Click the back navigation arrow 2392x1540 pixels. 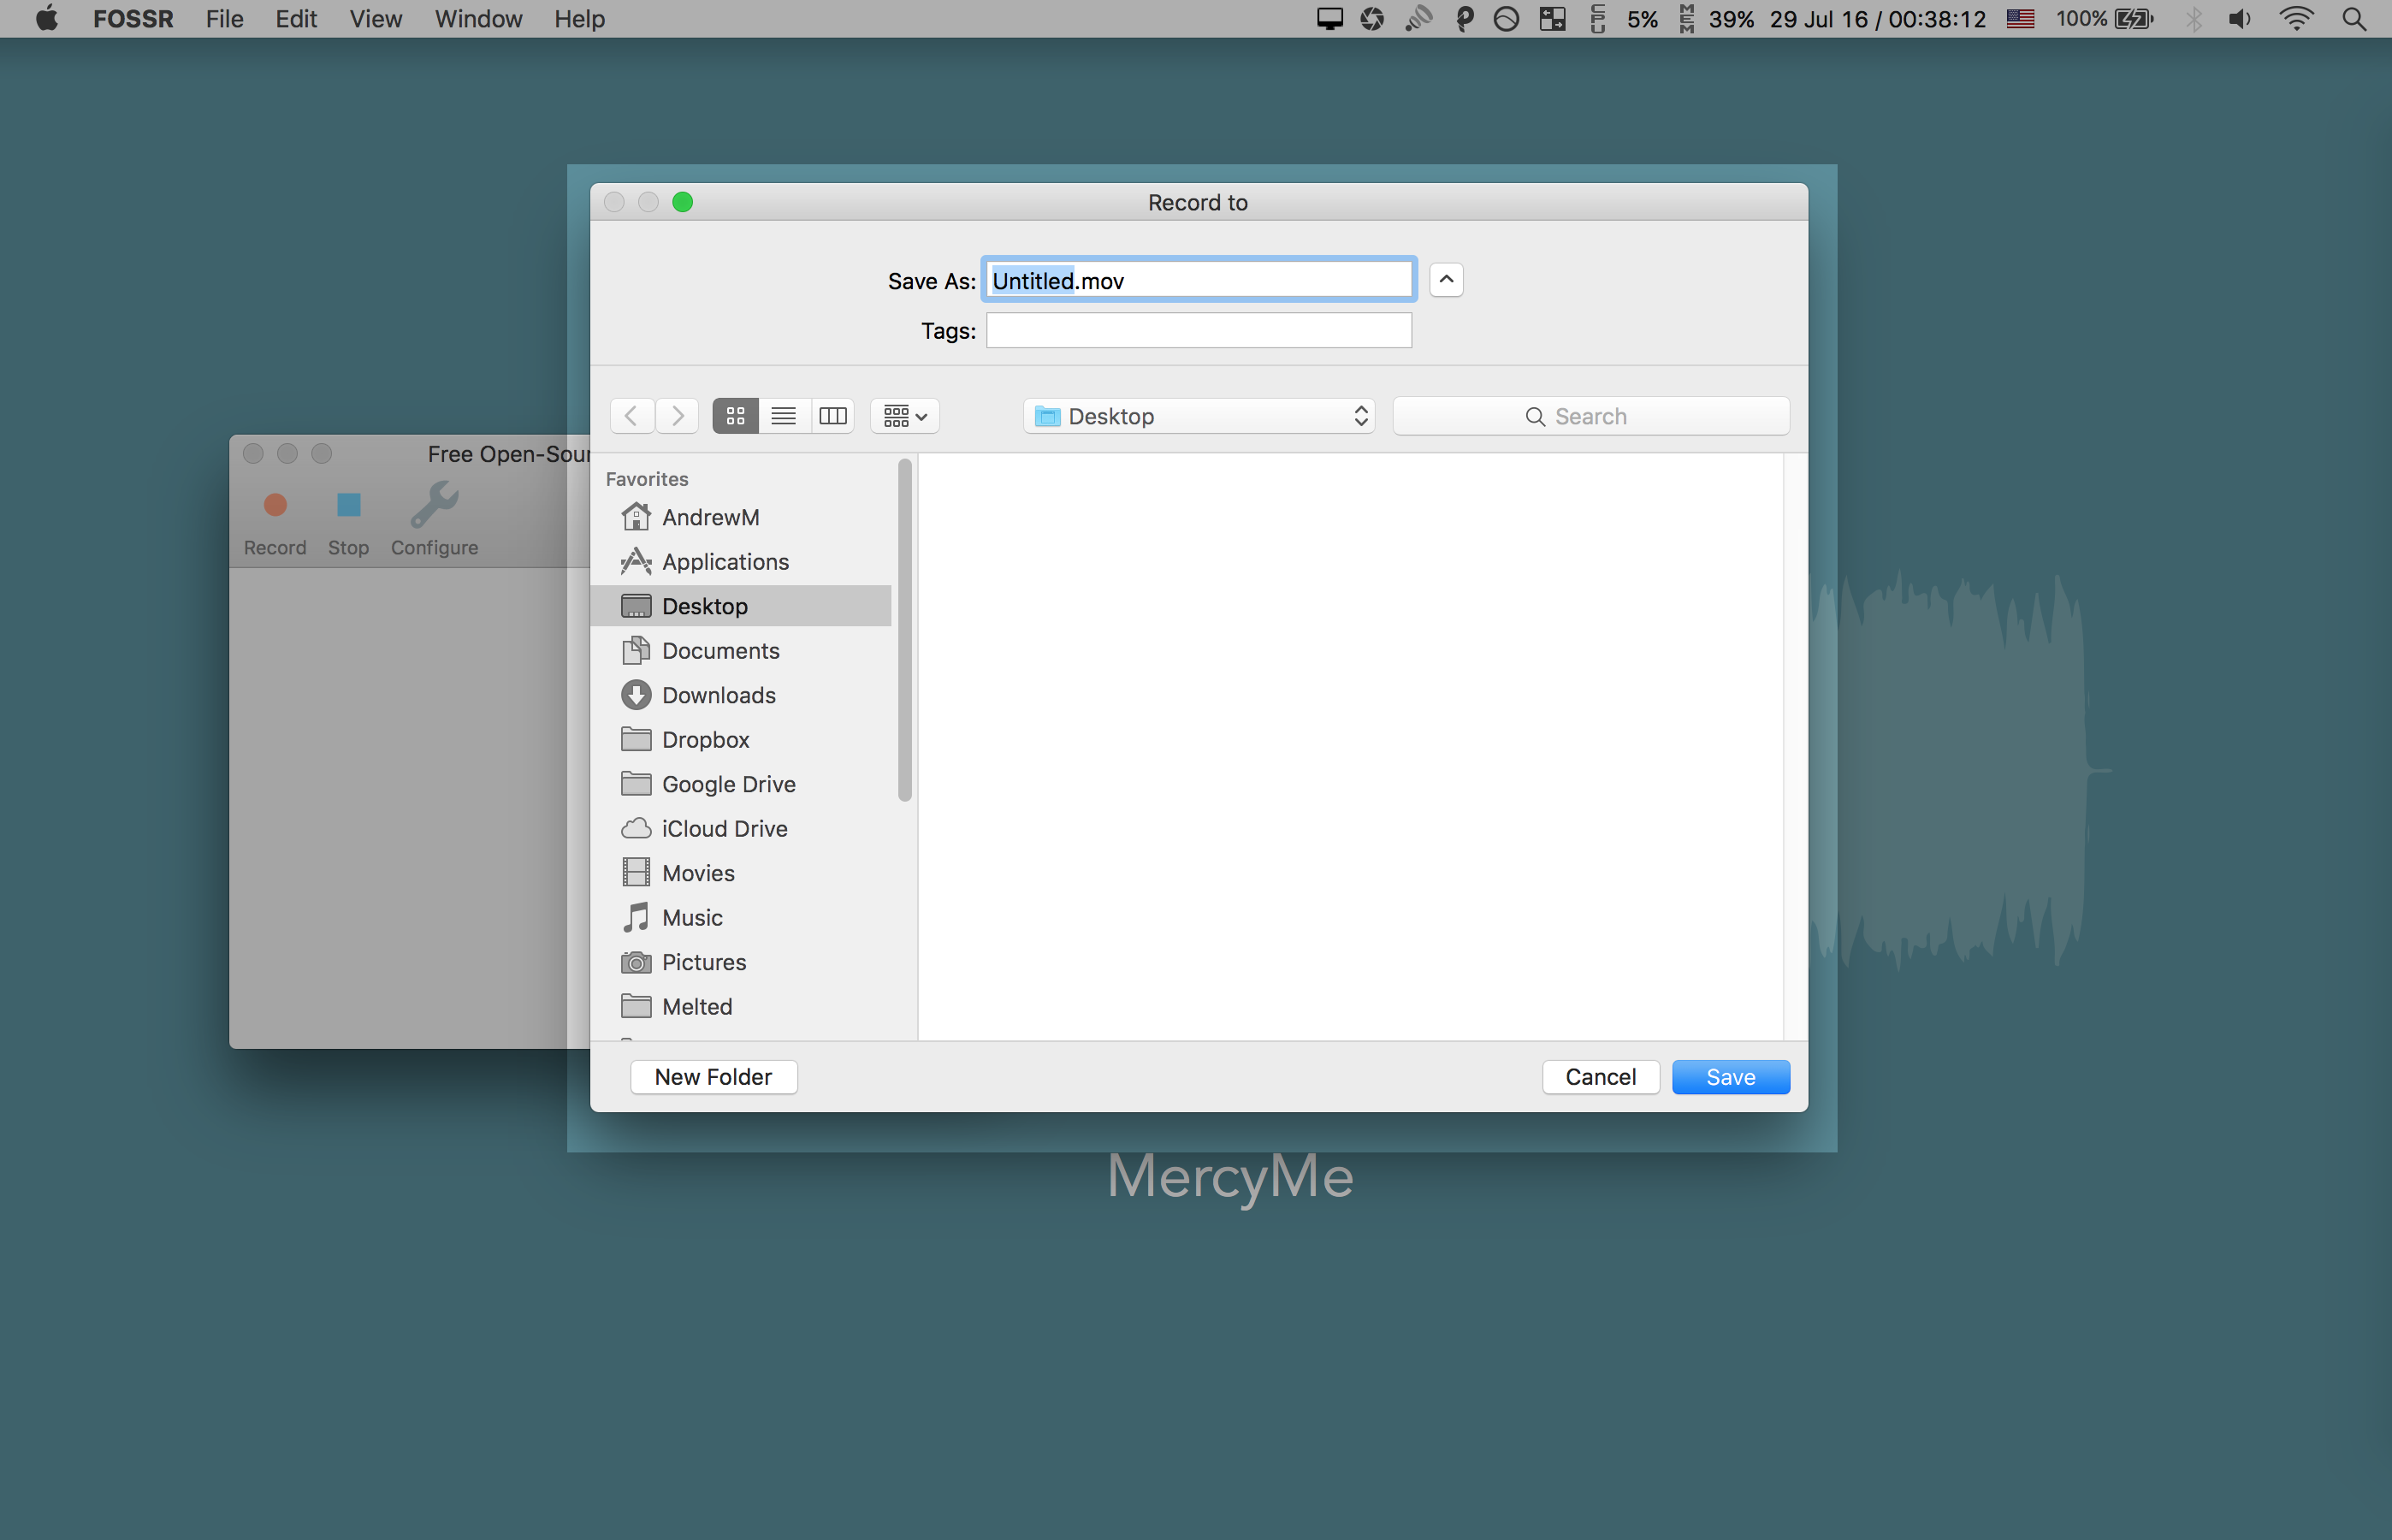632,416
